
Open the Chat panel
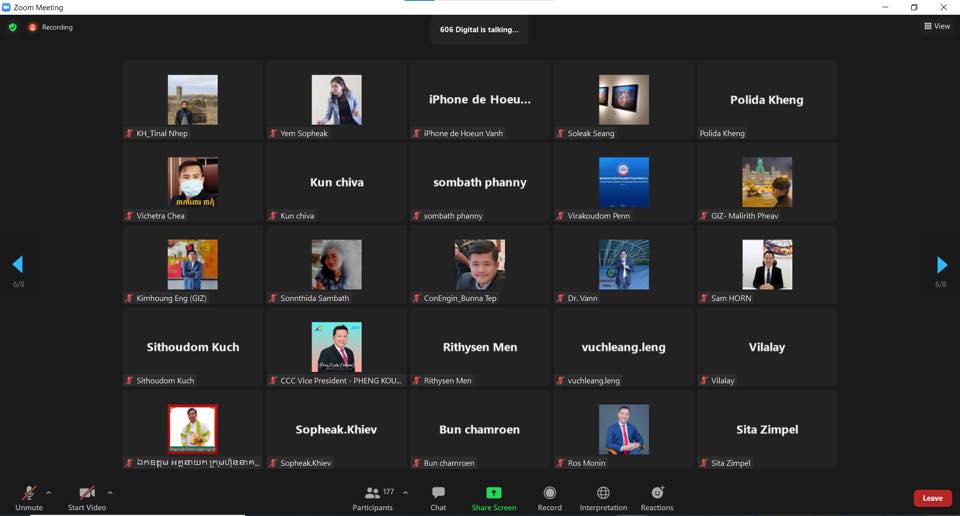pyautogui.click(x=438, y=497)
